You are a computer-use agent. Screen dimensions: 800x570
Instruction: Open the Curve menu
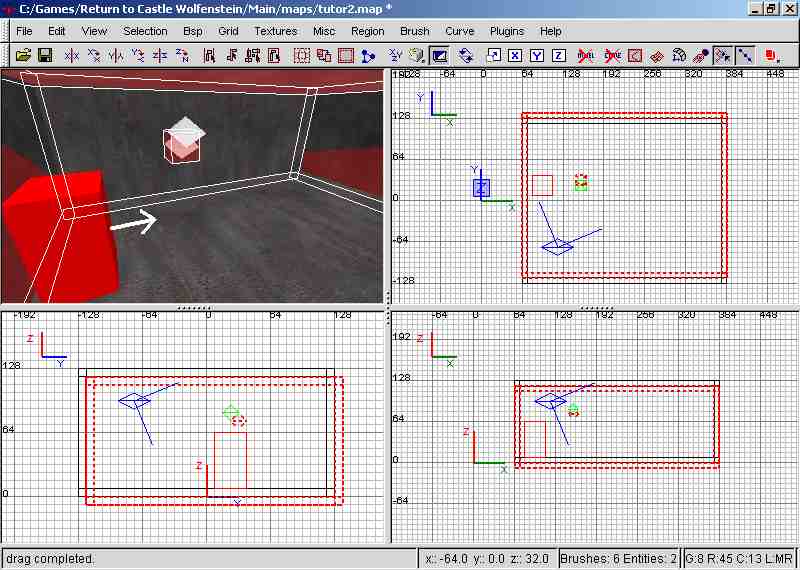pos(459,31)
